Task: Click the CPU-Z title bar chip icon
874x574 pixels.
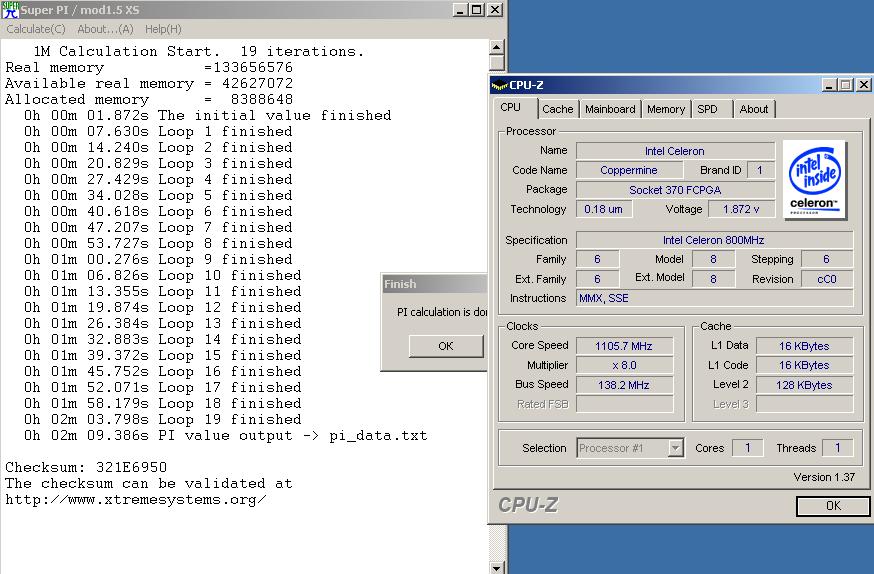Action: (x=499, y=85)
